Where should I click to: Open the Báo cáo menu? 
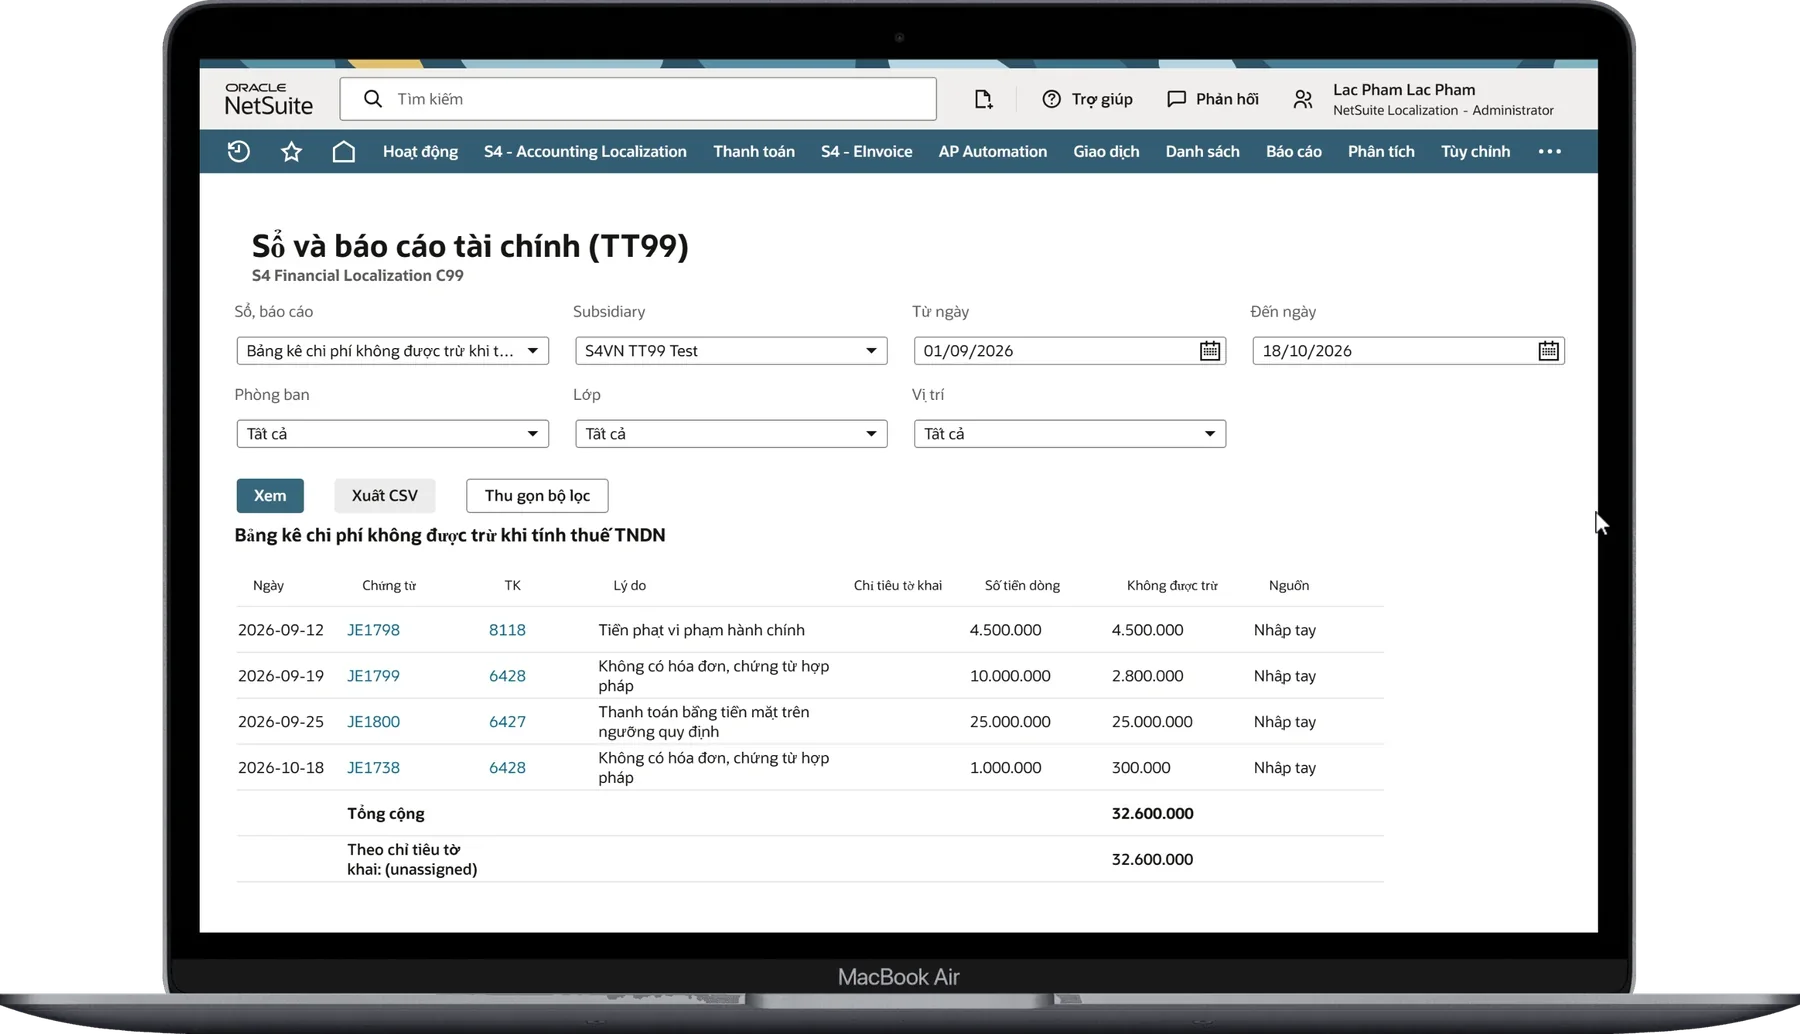(1293, 151)
